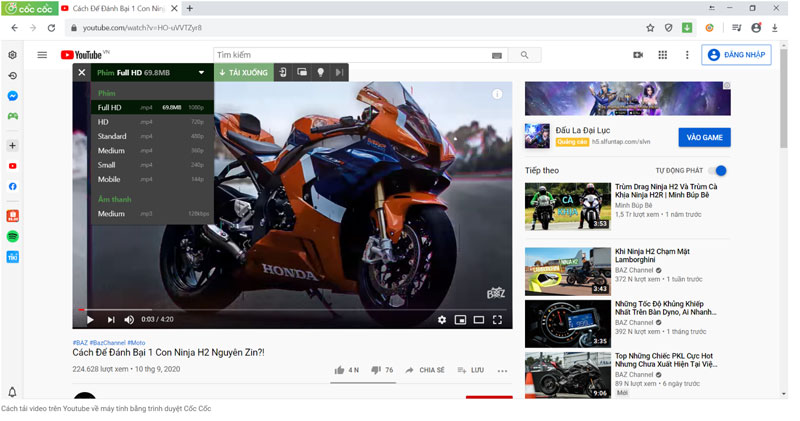Select Mobile 144p quality option
This screenshot has height=421, width=800.
pyautogui.click(x=152, y=179)
